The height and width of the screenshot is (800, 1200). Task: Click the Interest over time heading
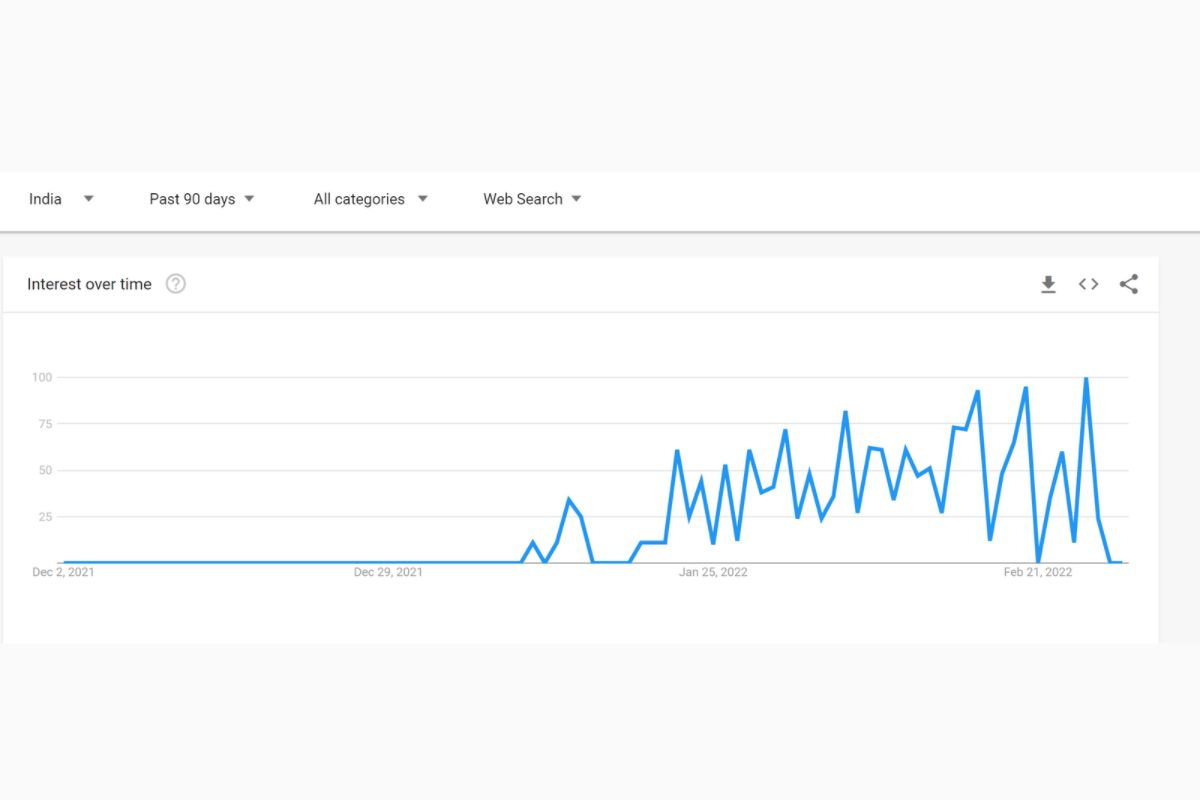coord(89,284)
